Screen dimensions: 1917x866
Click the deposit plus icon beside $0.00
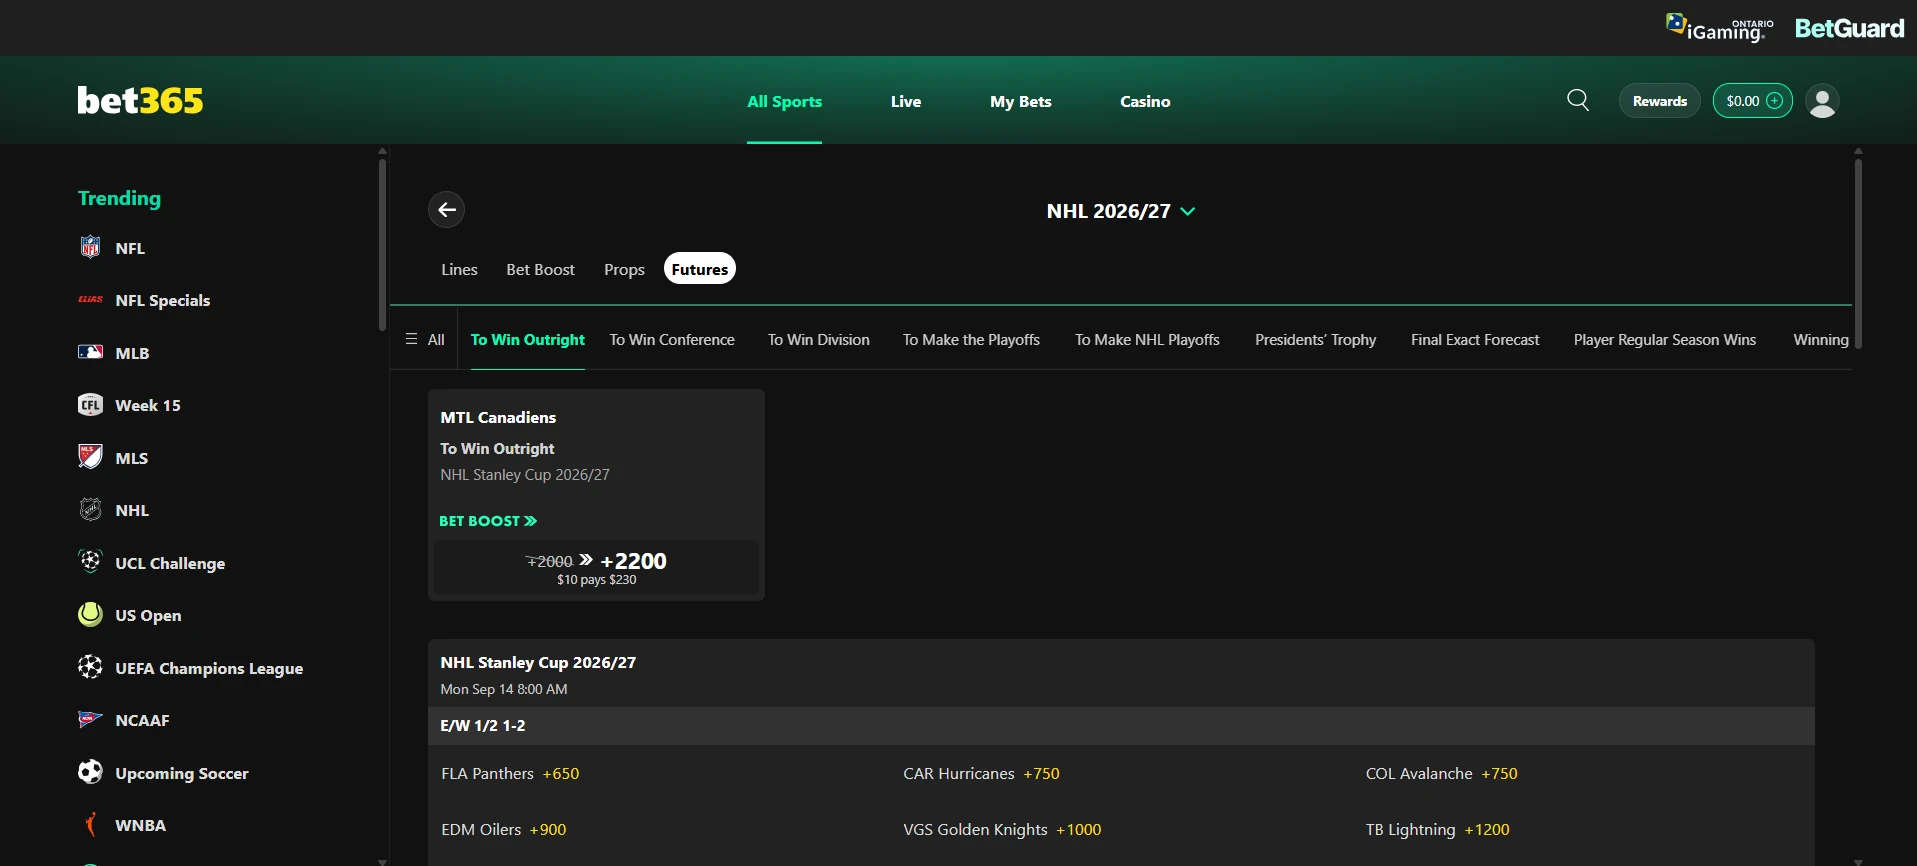tap(1775, 100)
